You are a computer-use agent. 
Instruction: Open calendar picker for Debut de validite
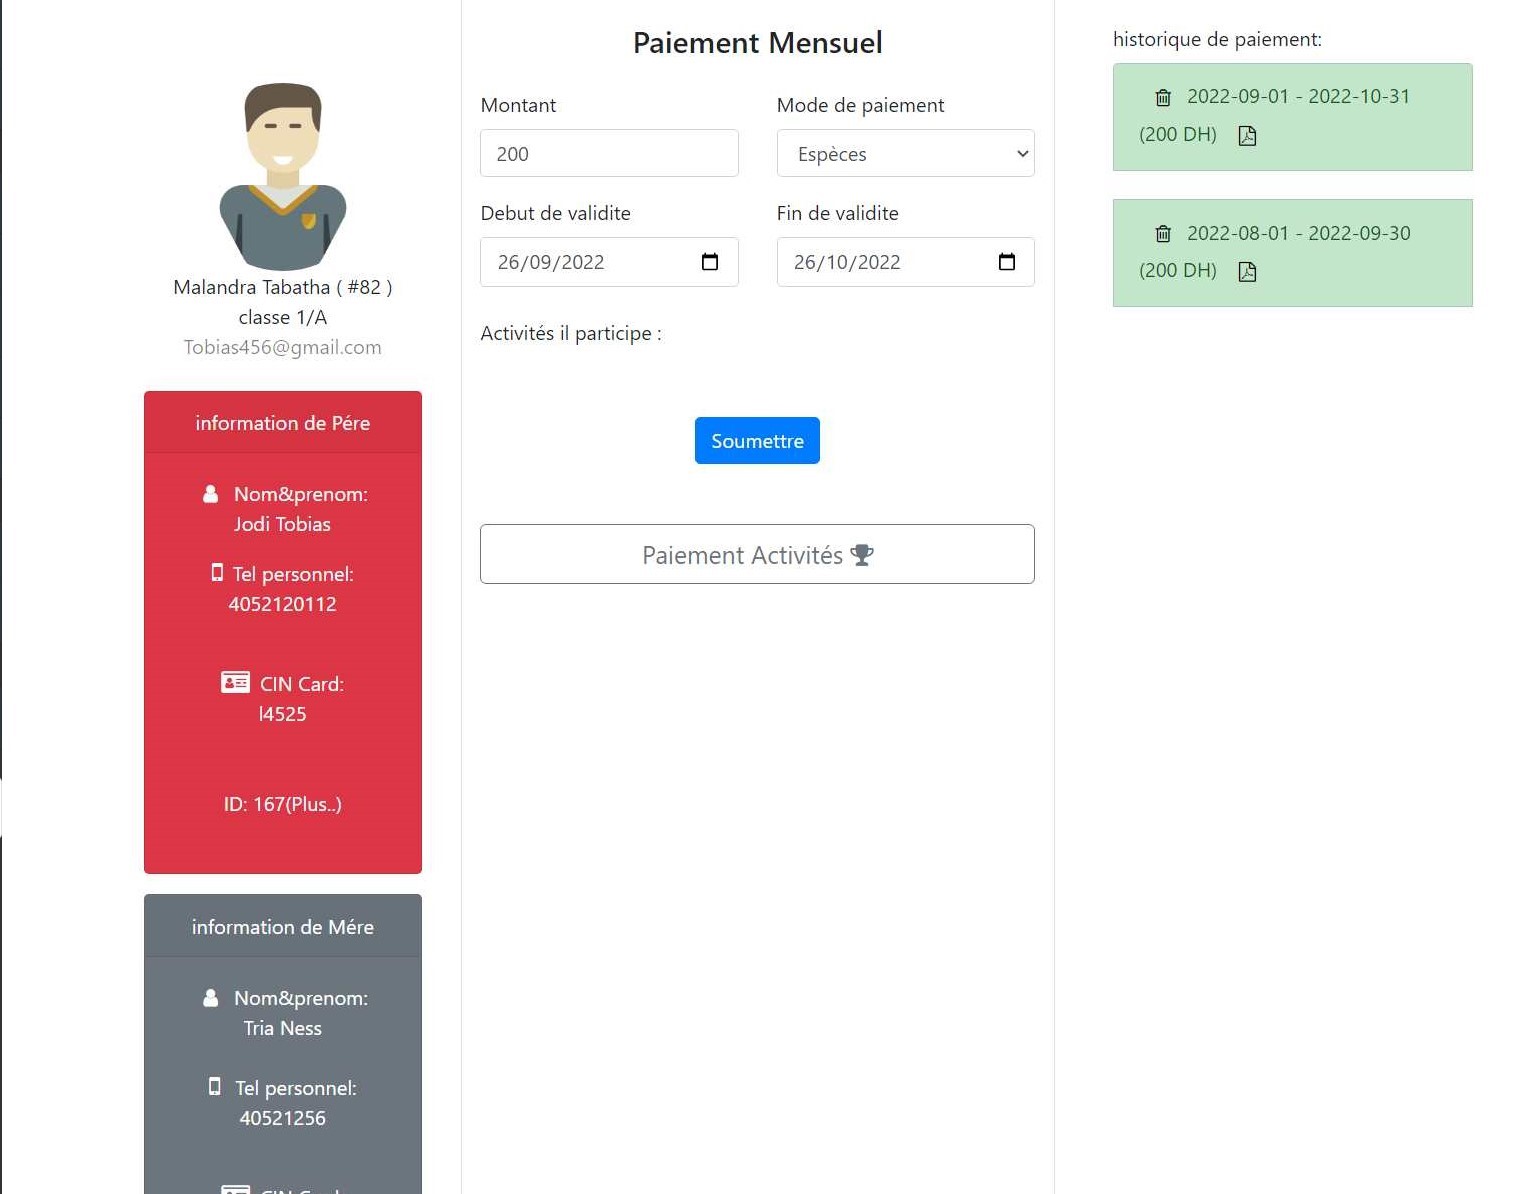(710, 262)
